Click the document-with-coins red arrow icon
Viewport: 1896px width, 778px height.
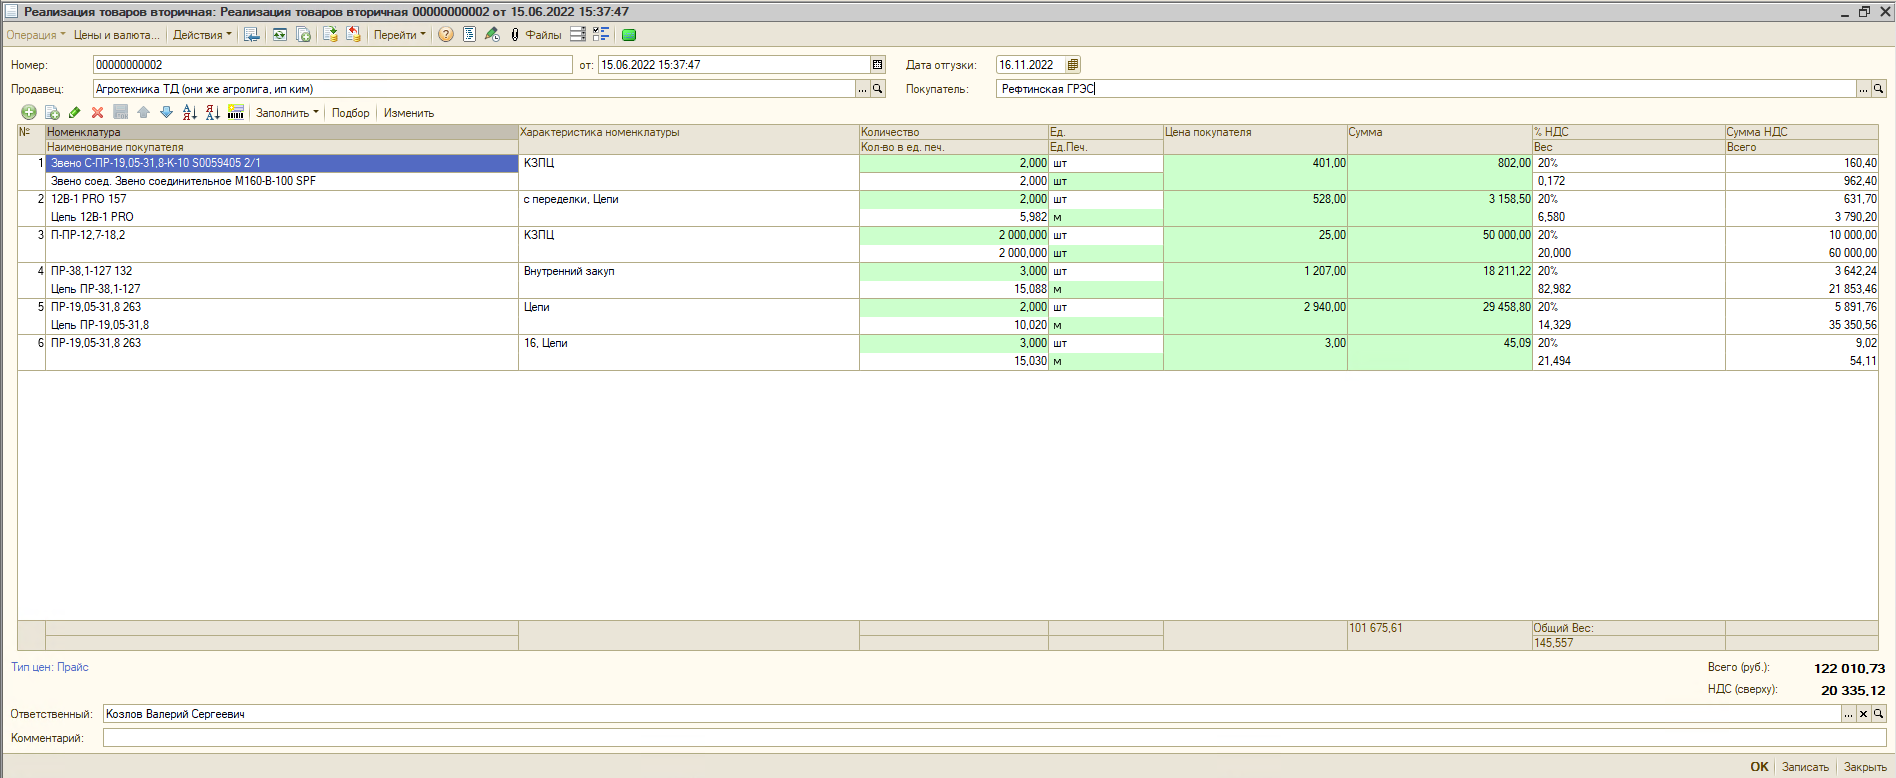pos(354,35)
